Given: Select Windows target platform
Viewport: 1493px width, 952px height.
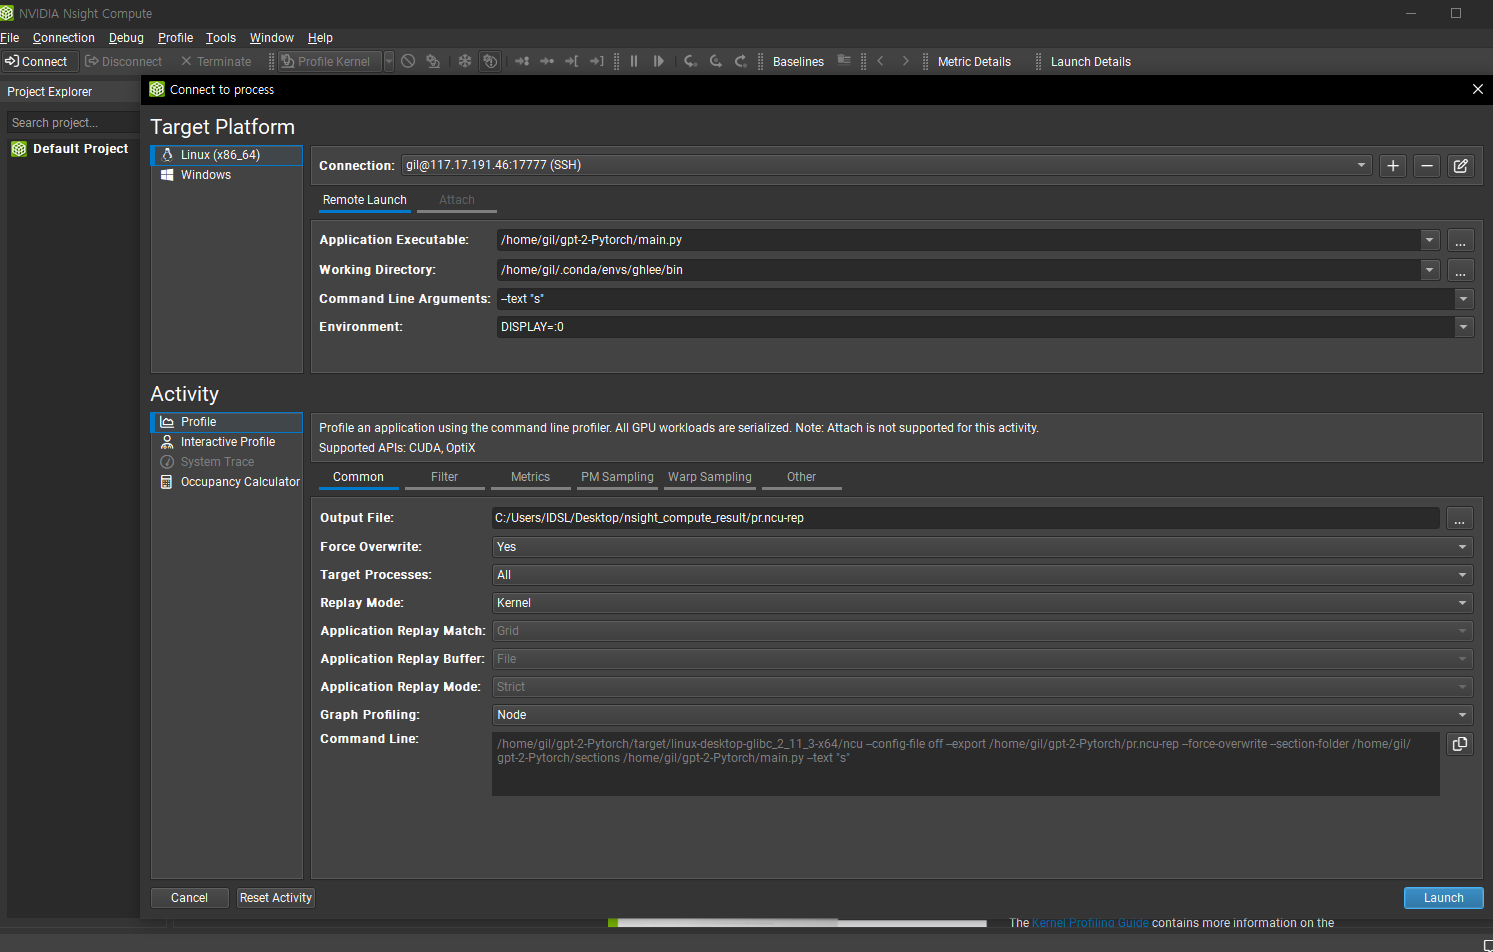Looking at the screenshot, I should click(227, 175).
